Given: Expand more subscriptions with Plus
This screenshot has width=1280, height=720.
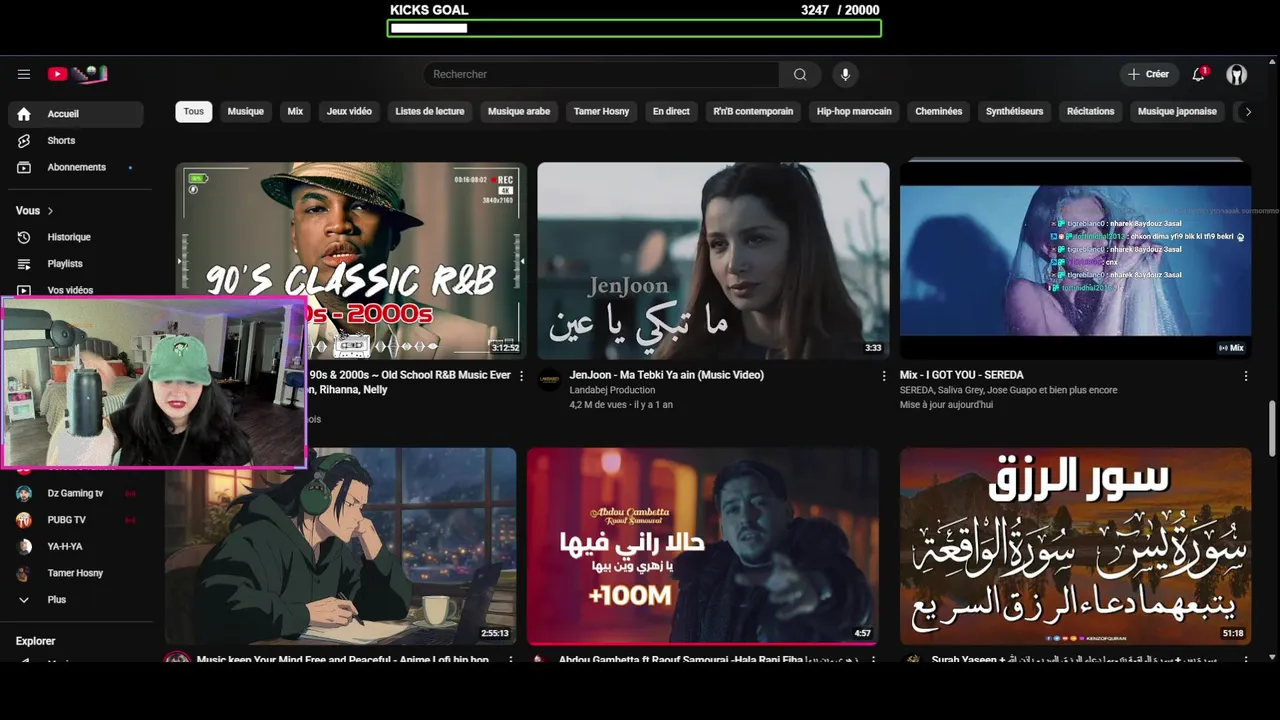Looking at the screenshot, I should click(76, 600).
